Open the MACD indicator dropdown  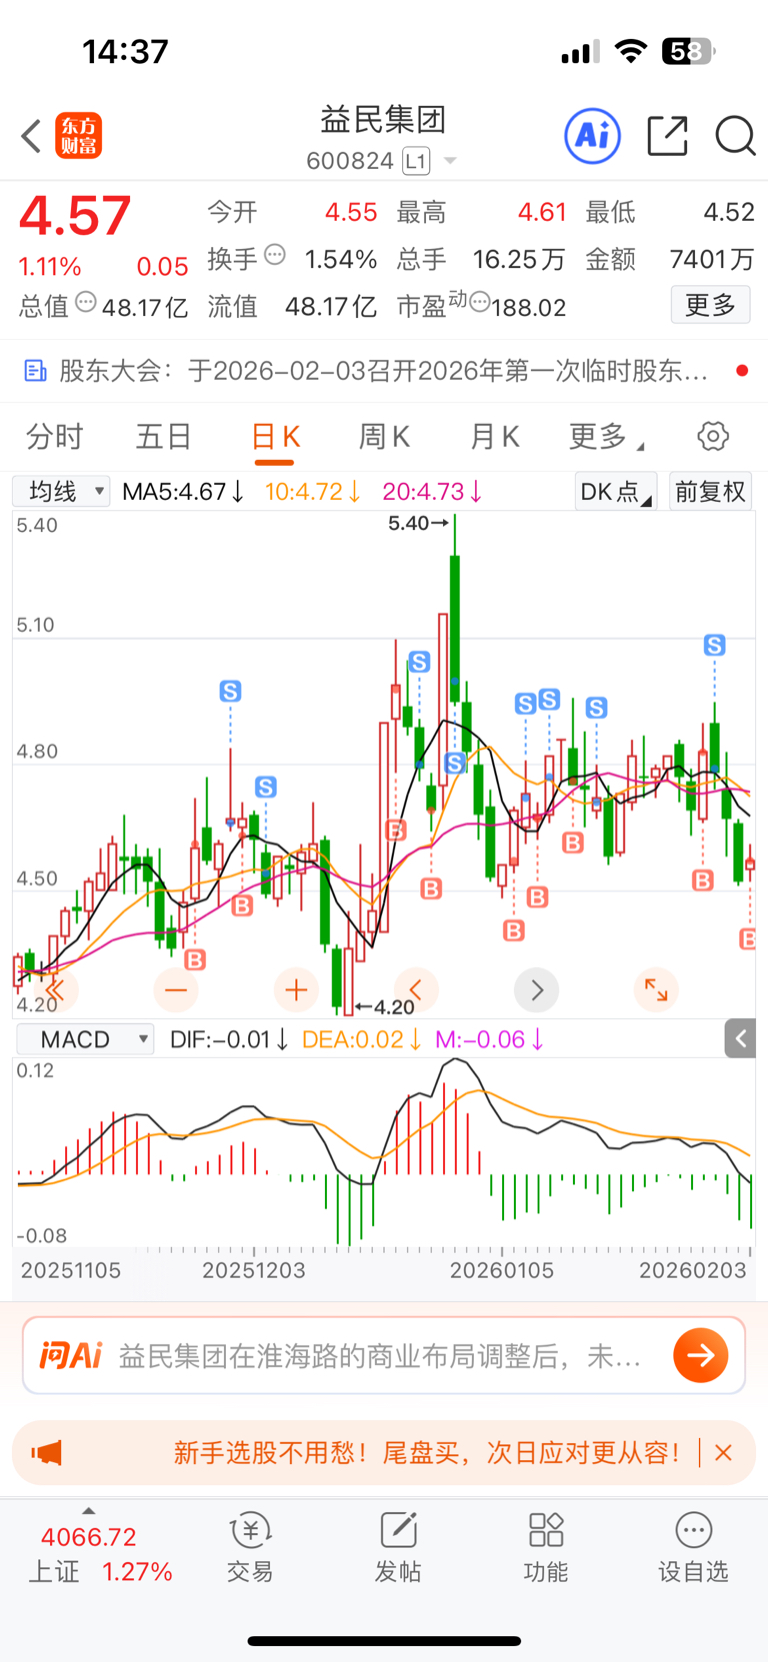click(x=86, y=1039)
